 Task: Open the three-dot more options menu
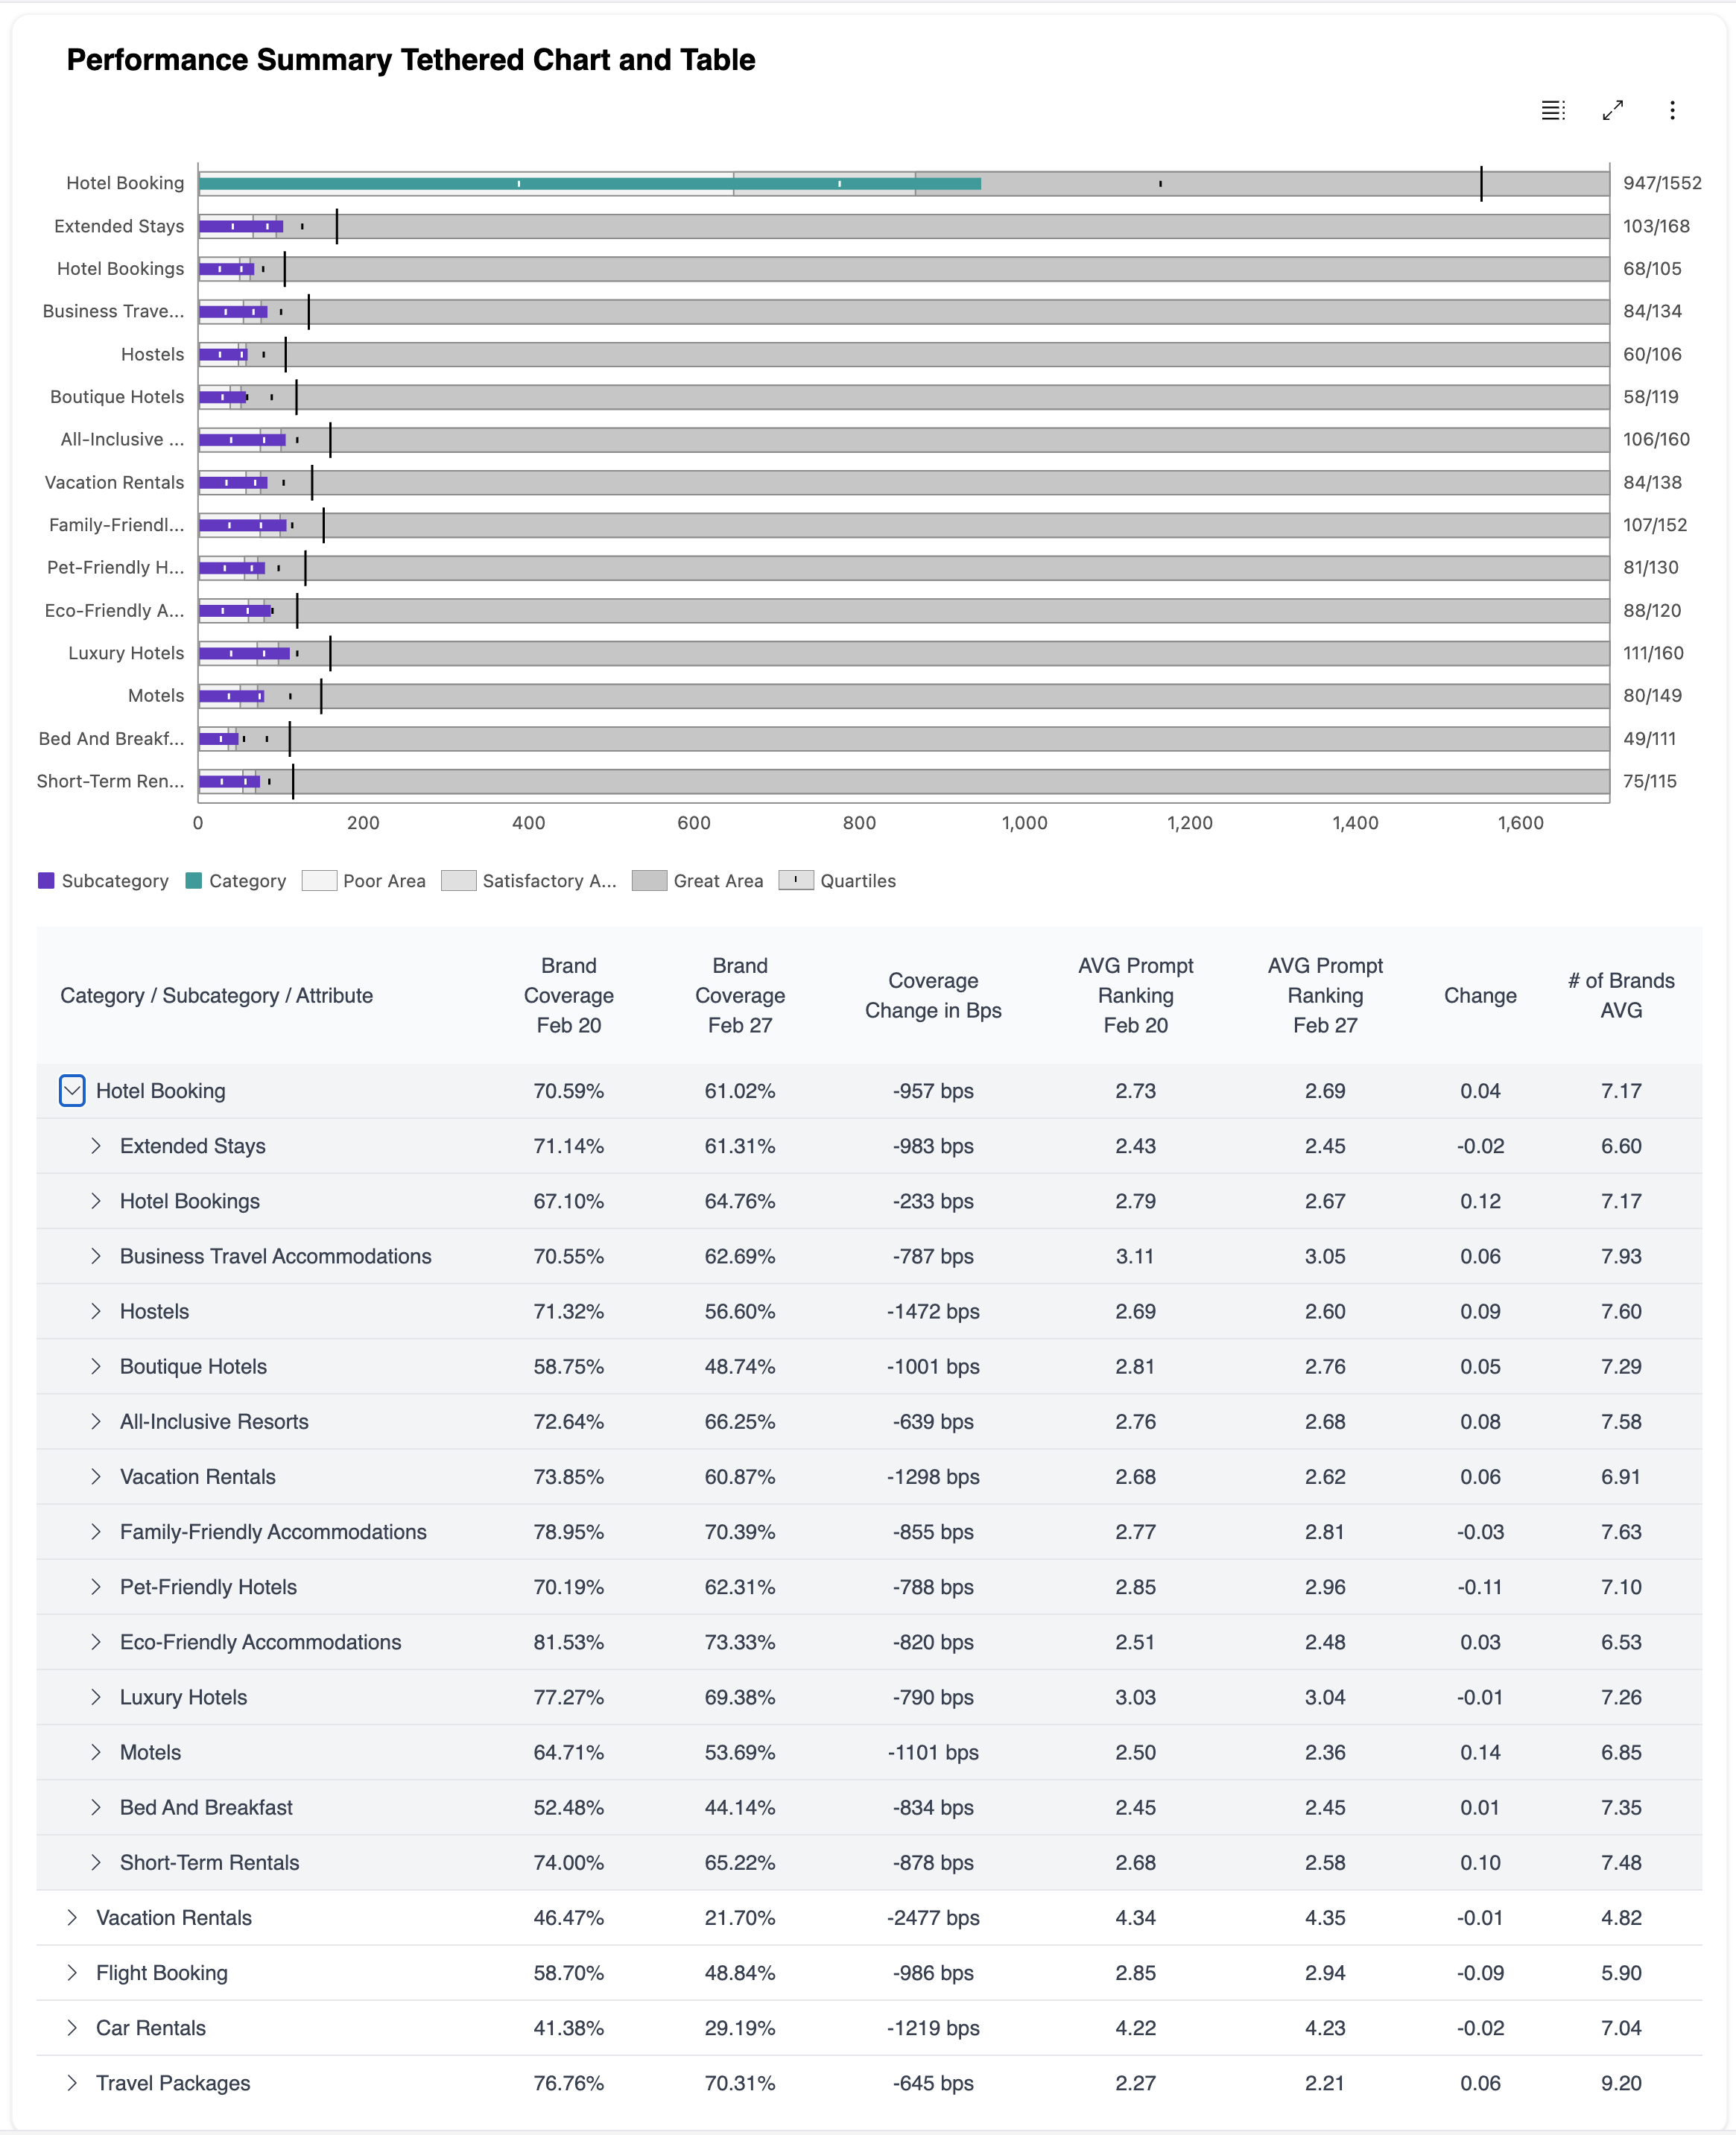1672,110
